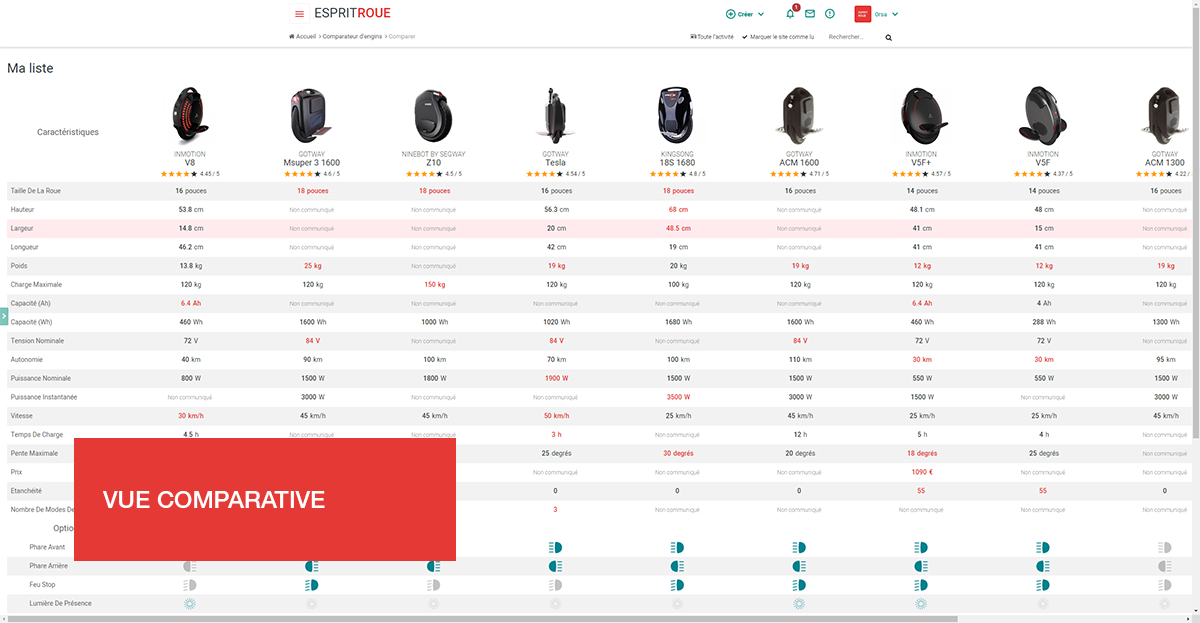The width and height of the screenshot is (1200, 623).
Task: Click the vertical scrollbar on the right
Action: pyautogui.click(x=1196, y=225)
